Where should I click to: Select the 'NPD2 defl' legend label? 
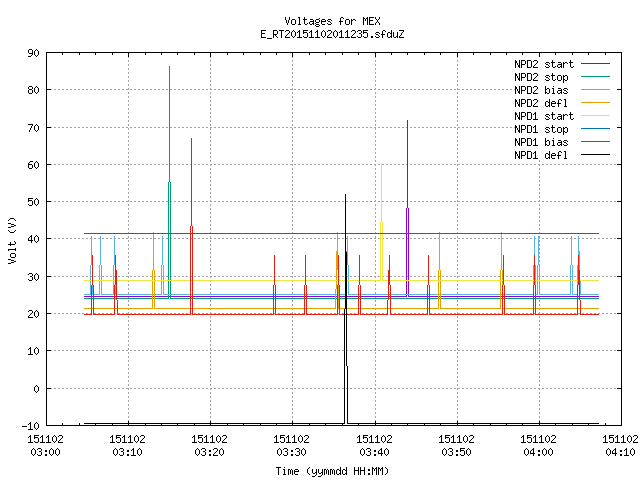[541, 103]
